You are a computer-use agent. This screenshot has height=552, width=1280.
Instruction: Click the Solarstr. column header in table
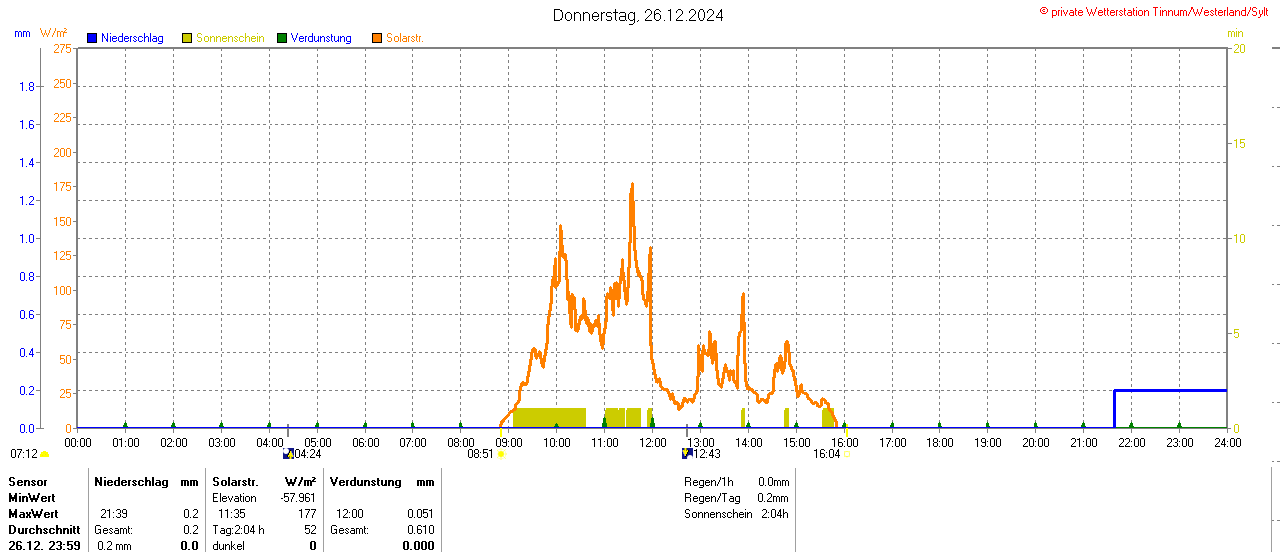tap(235, 482)
